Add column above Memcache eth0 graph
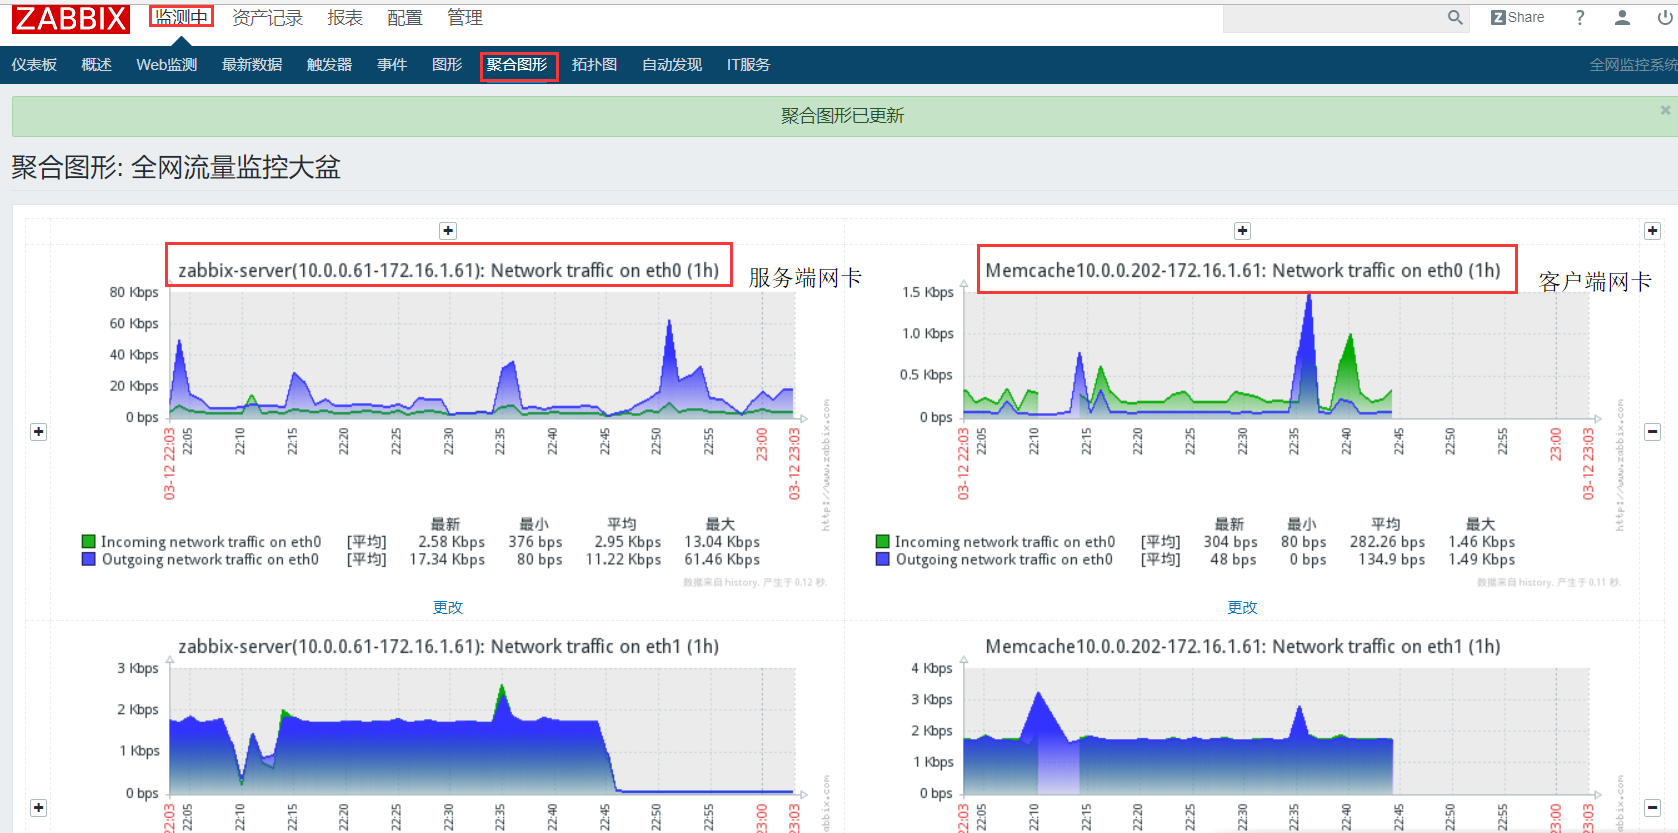Image resolution: width=1678 pixels, height=833 pixels. click(x=1242, y=231)
